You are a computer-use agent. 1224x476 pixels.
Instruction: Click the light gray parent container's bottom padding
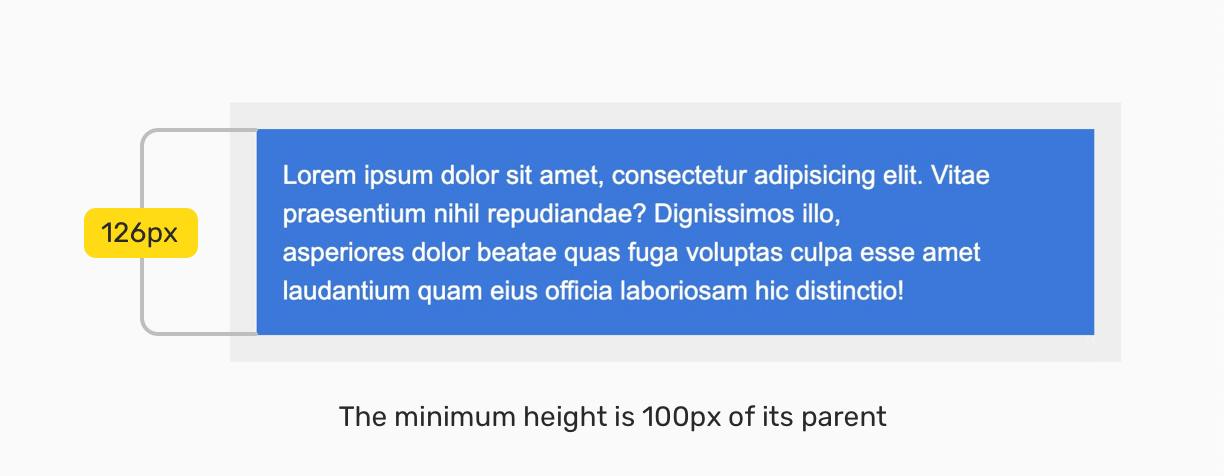click(x=675, y=348)
